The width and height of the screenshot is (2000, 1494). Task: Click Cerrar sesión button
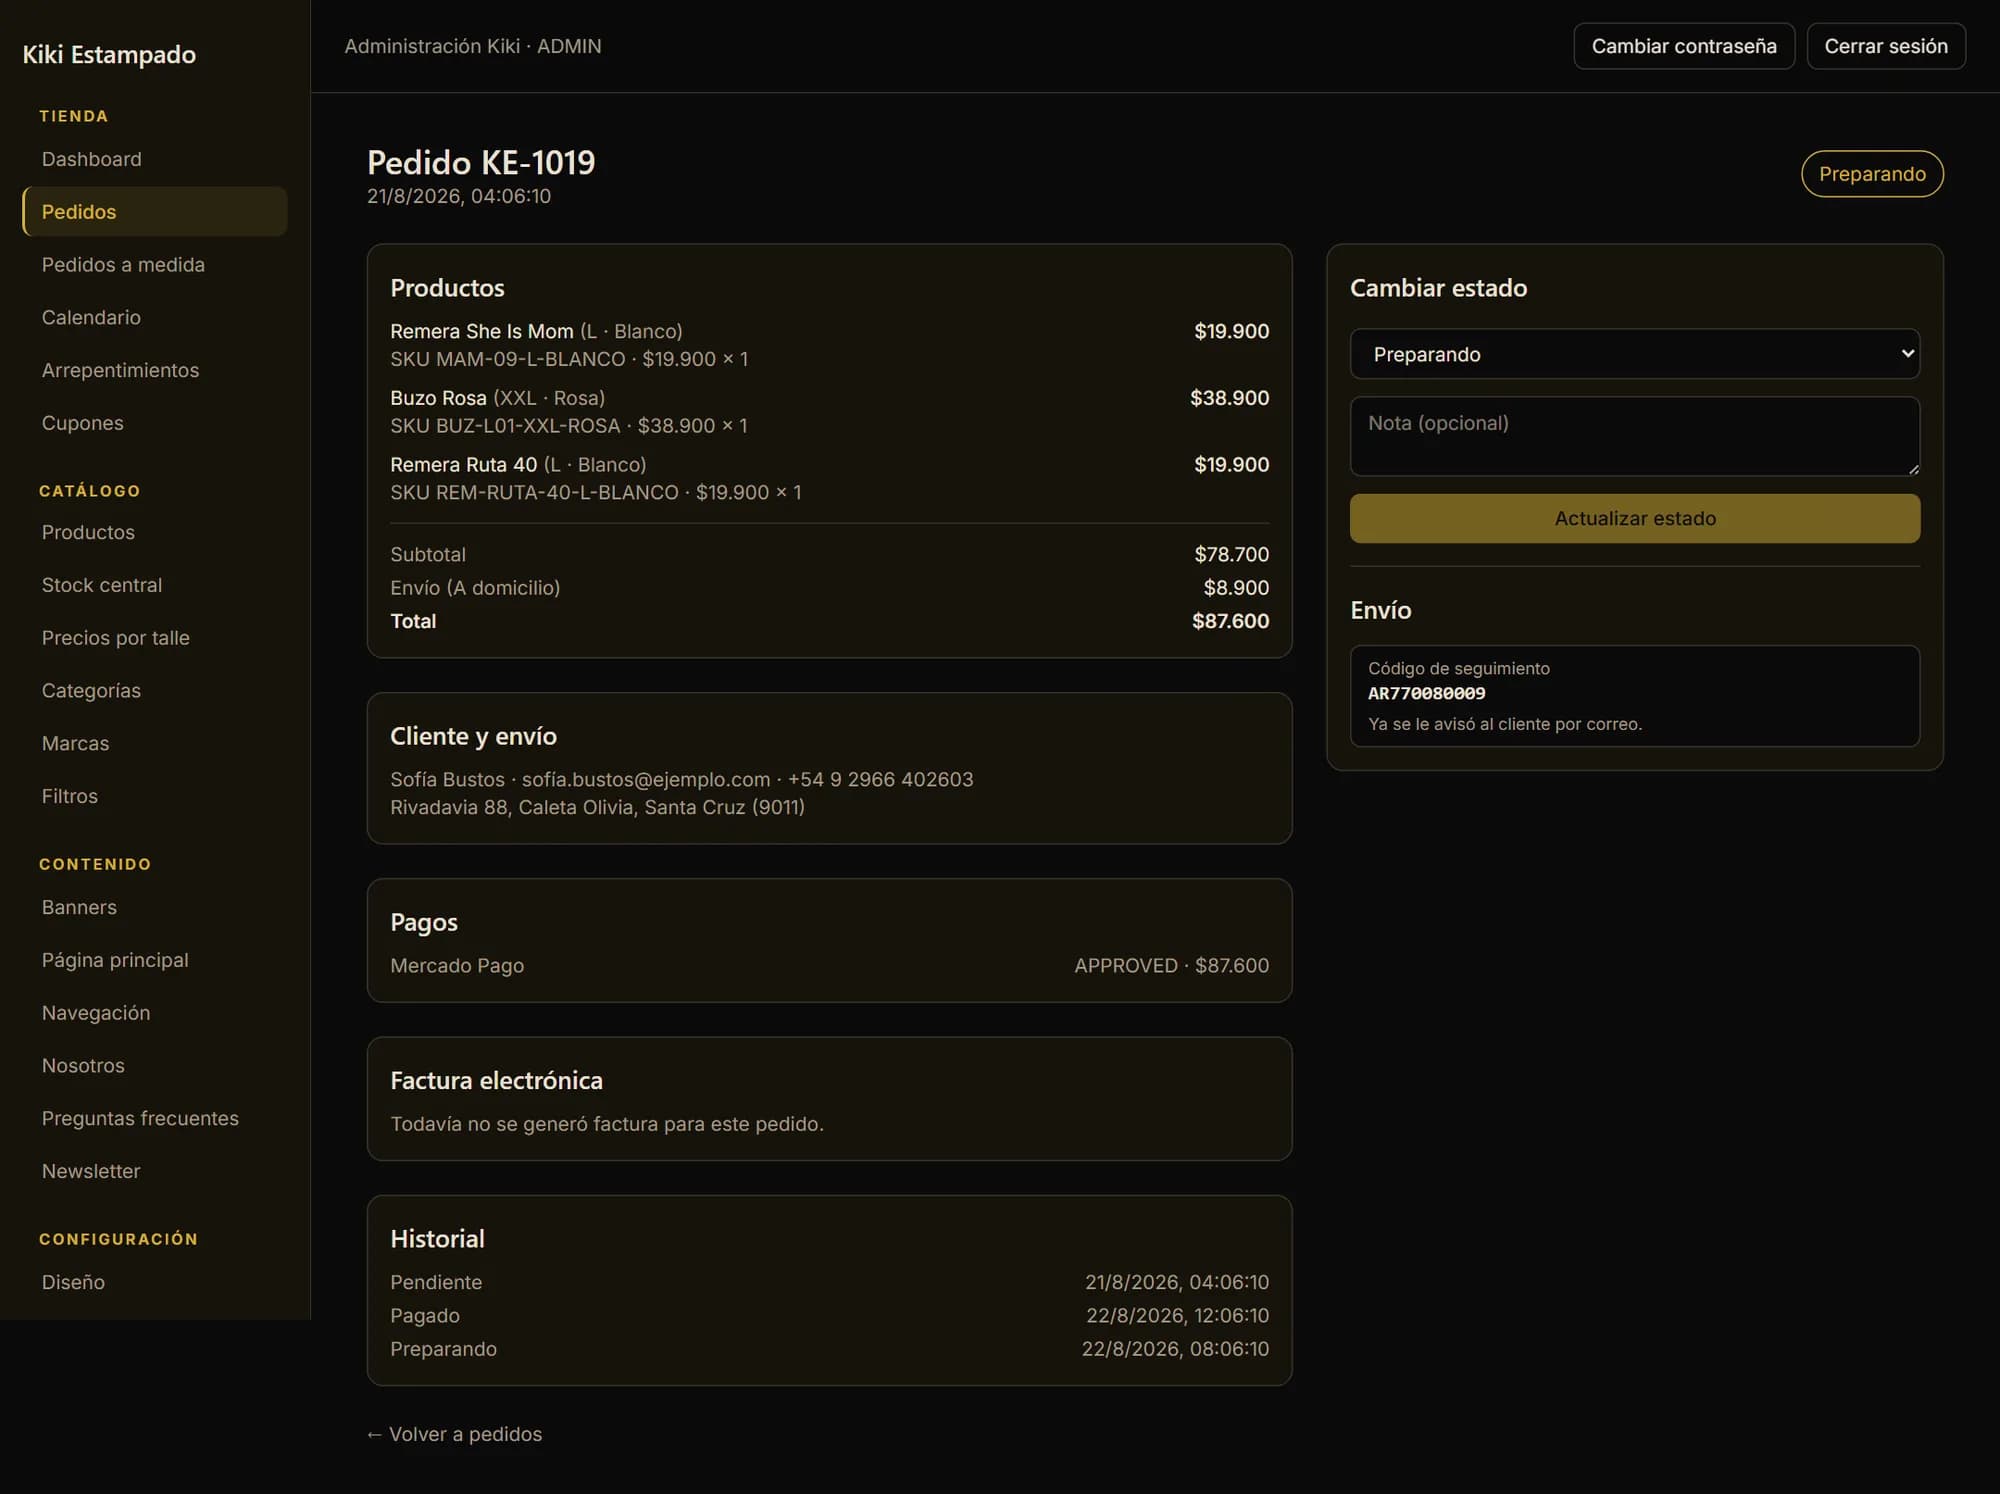[1886, 46]
